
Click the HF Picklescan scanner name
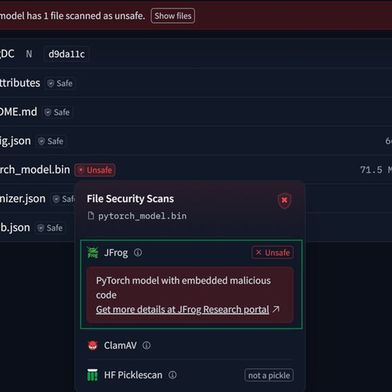coord(133,375)
